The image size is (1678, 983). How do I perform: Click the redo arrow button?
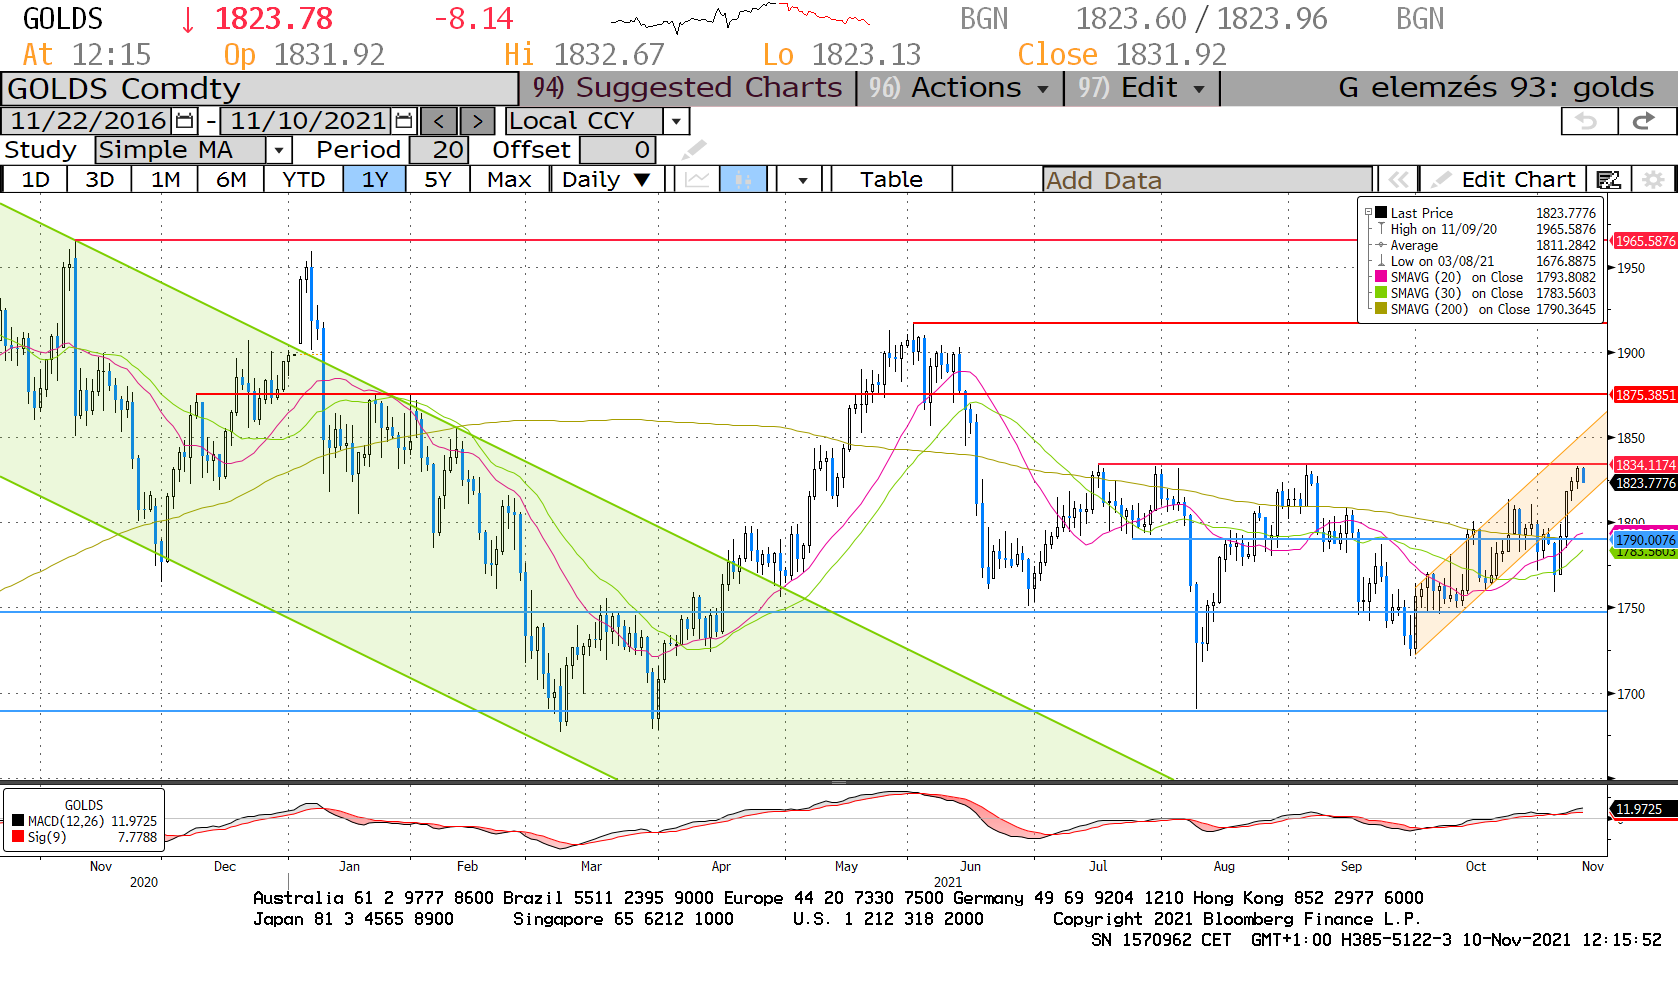1644,121
